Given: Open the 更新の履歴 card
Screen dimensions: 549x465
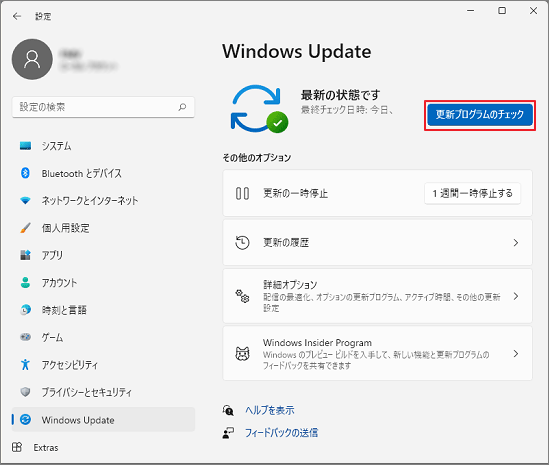Looking at the screenshot, I should coord(377,243).
